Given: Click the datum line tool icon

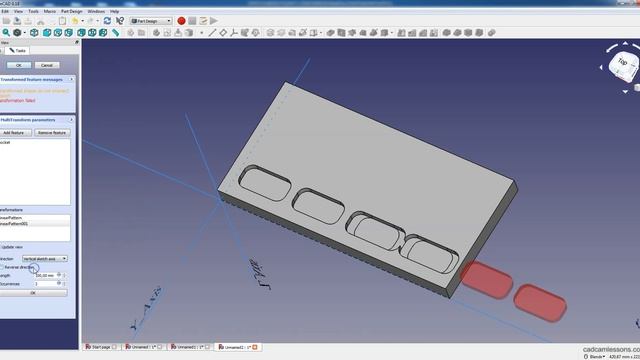Looking at the screenshot, I should coord(212,33).
